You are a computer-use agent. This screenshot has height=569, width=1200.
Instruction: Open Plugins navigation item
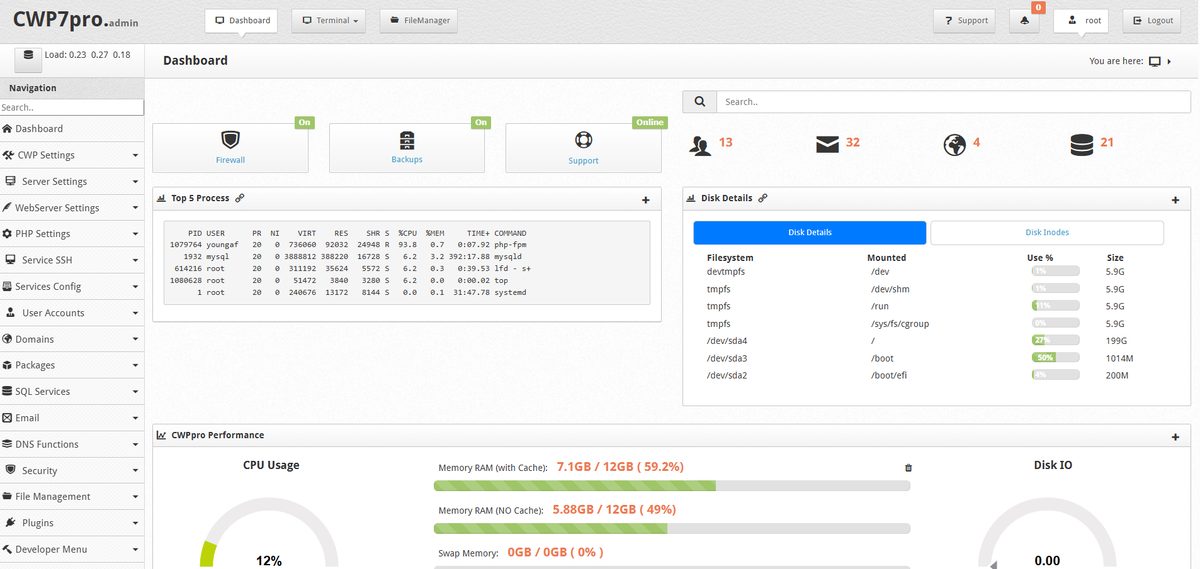point(72,523)
